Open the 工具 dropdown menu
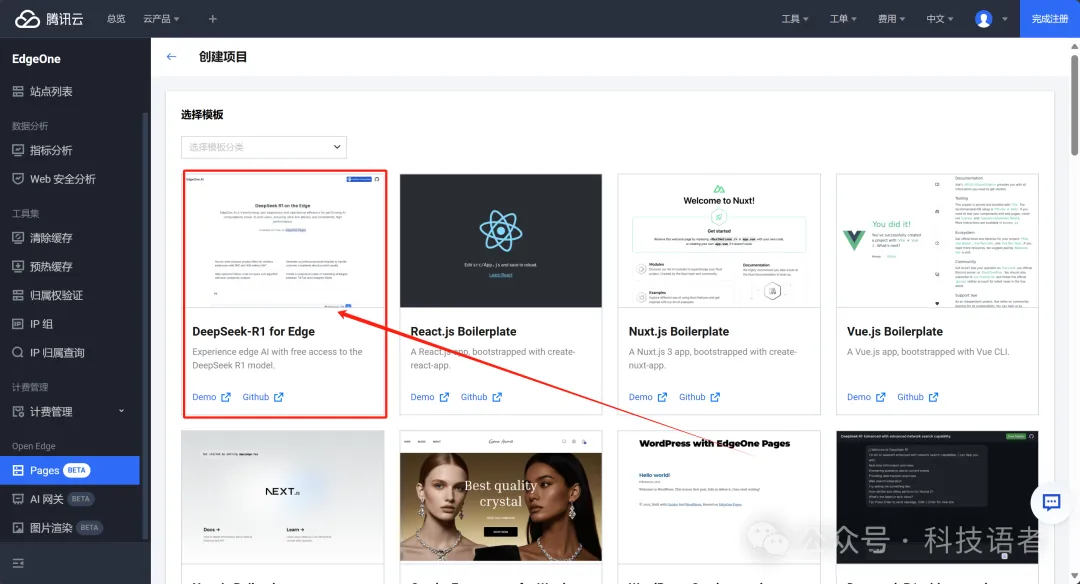Viewport: 1080px width, 584px height. click(795, 19)
